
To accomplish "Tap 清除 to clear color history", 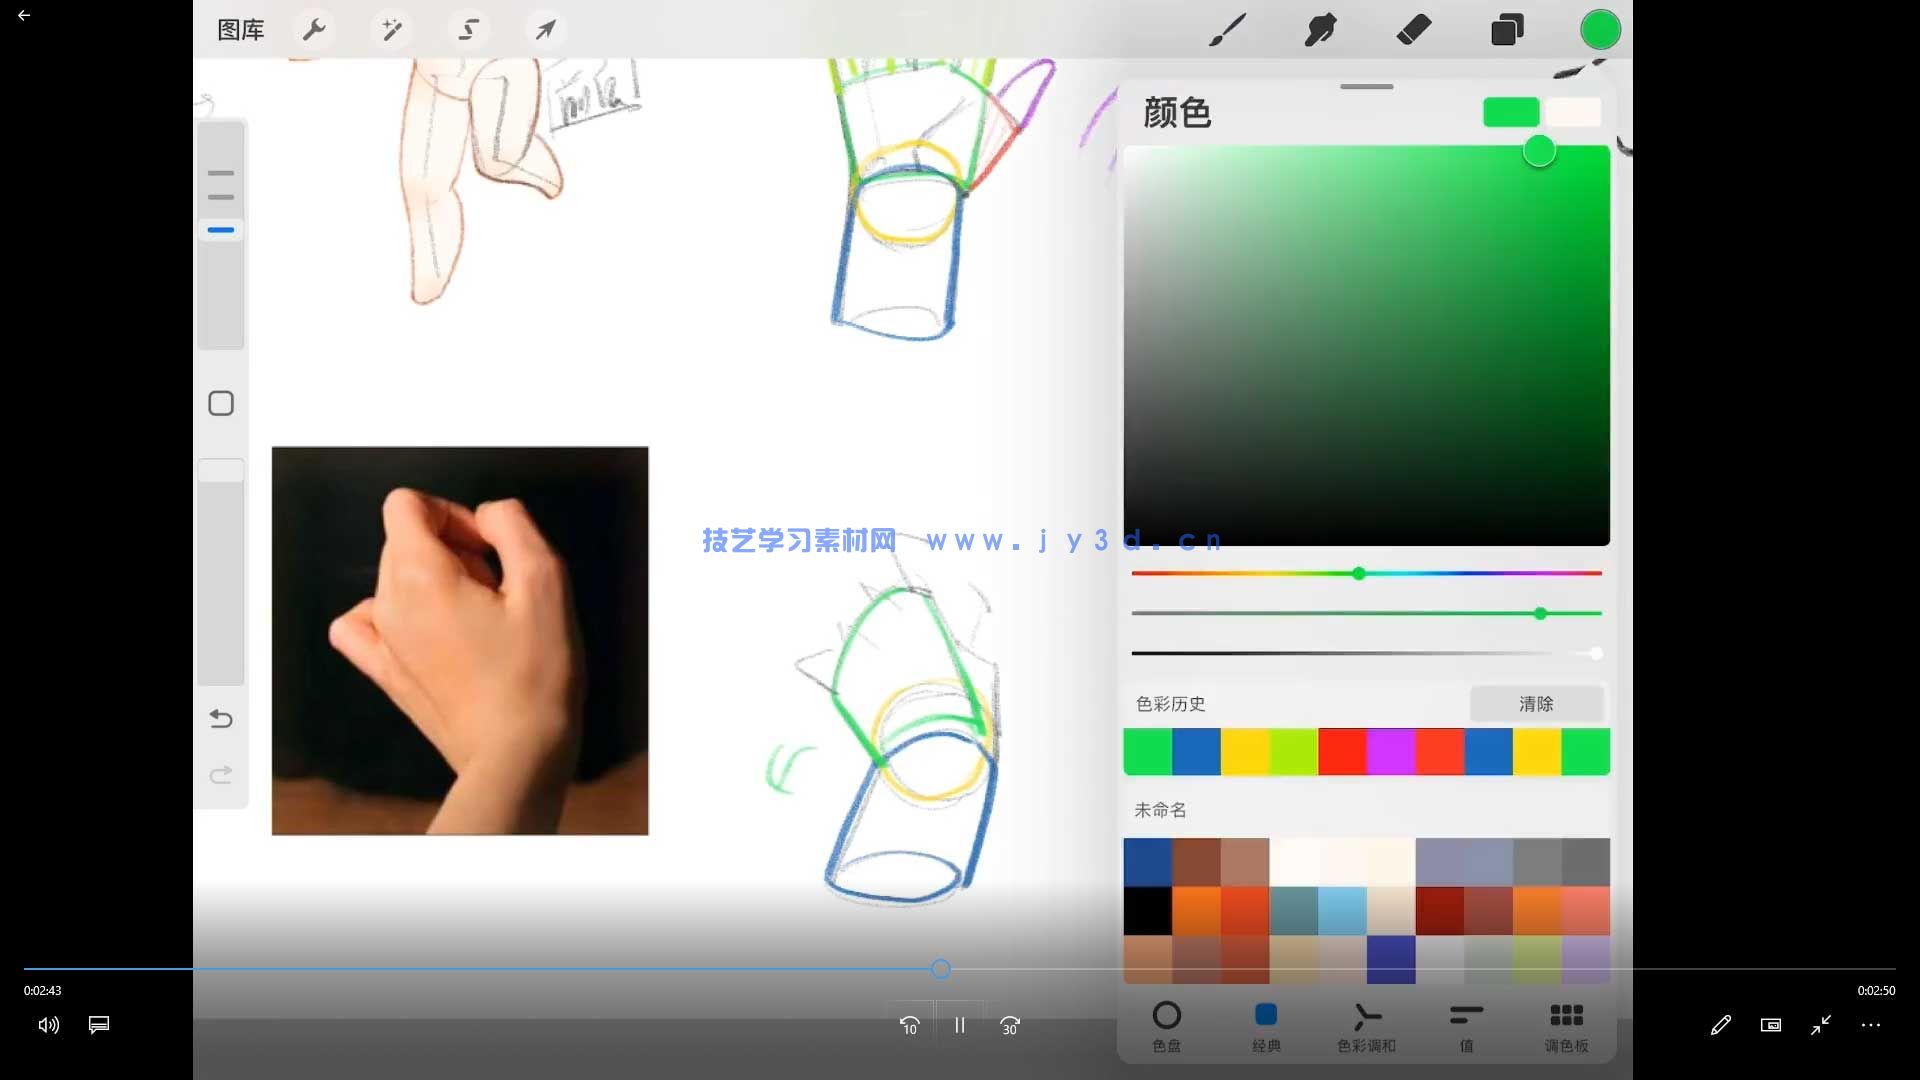I will pyautogui.click(x=1537, y=704).
